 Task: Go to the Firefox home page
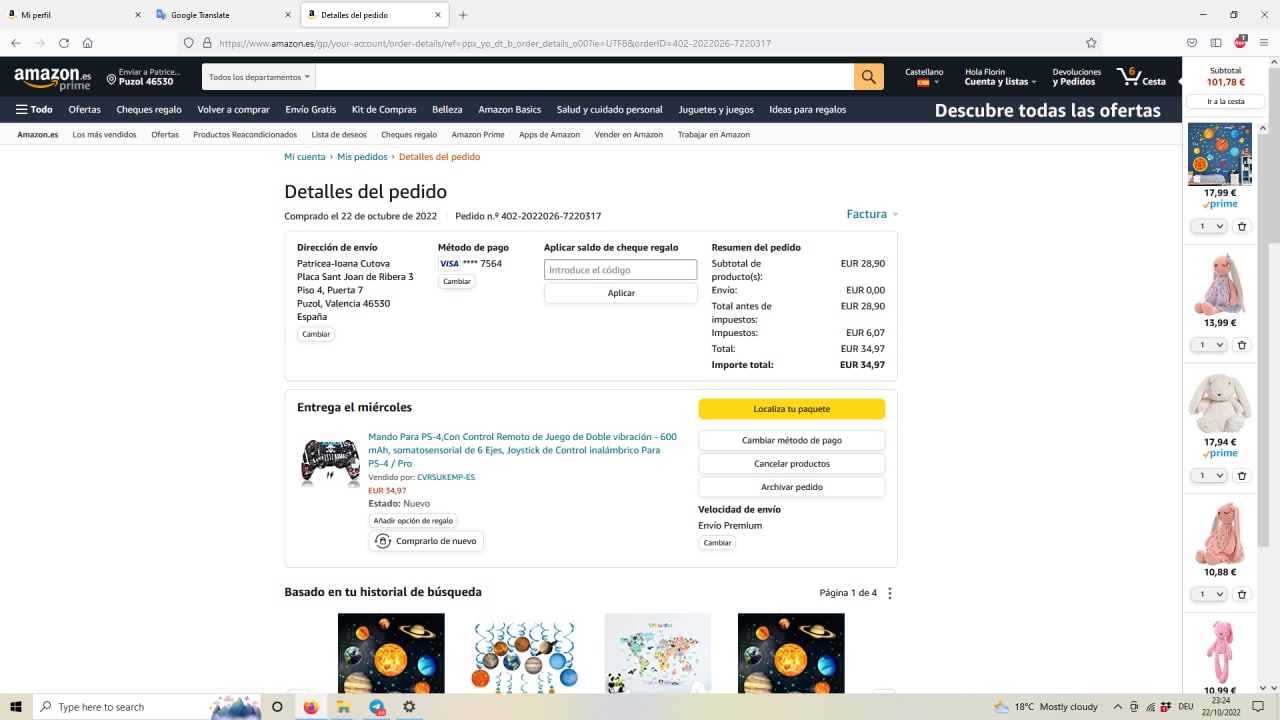(88, 43)
